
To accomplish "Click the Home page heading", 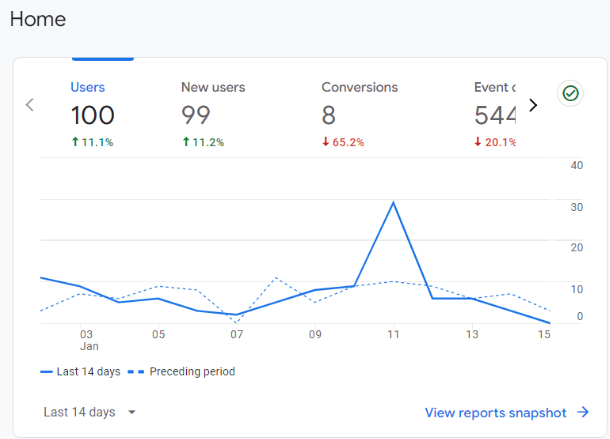I will pos(38,19).
